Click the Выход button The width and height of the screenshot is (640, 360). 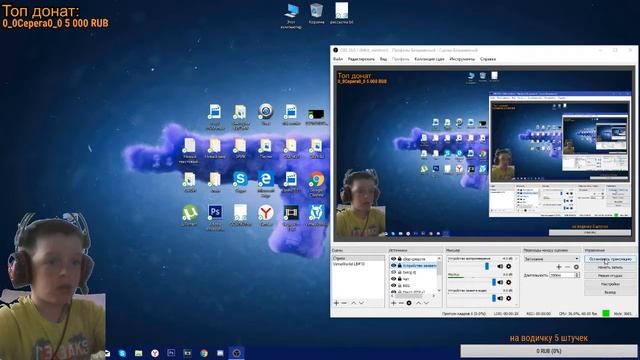click(x=610, y=292)
